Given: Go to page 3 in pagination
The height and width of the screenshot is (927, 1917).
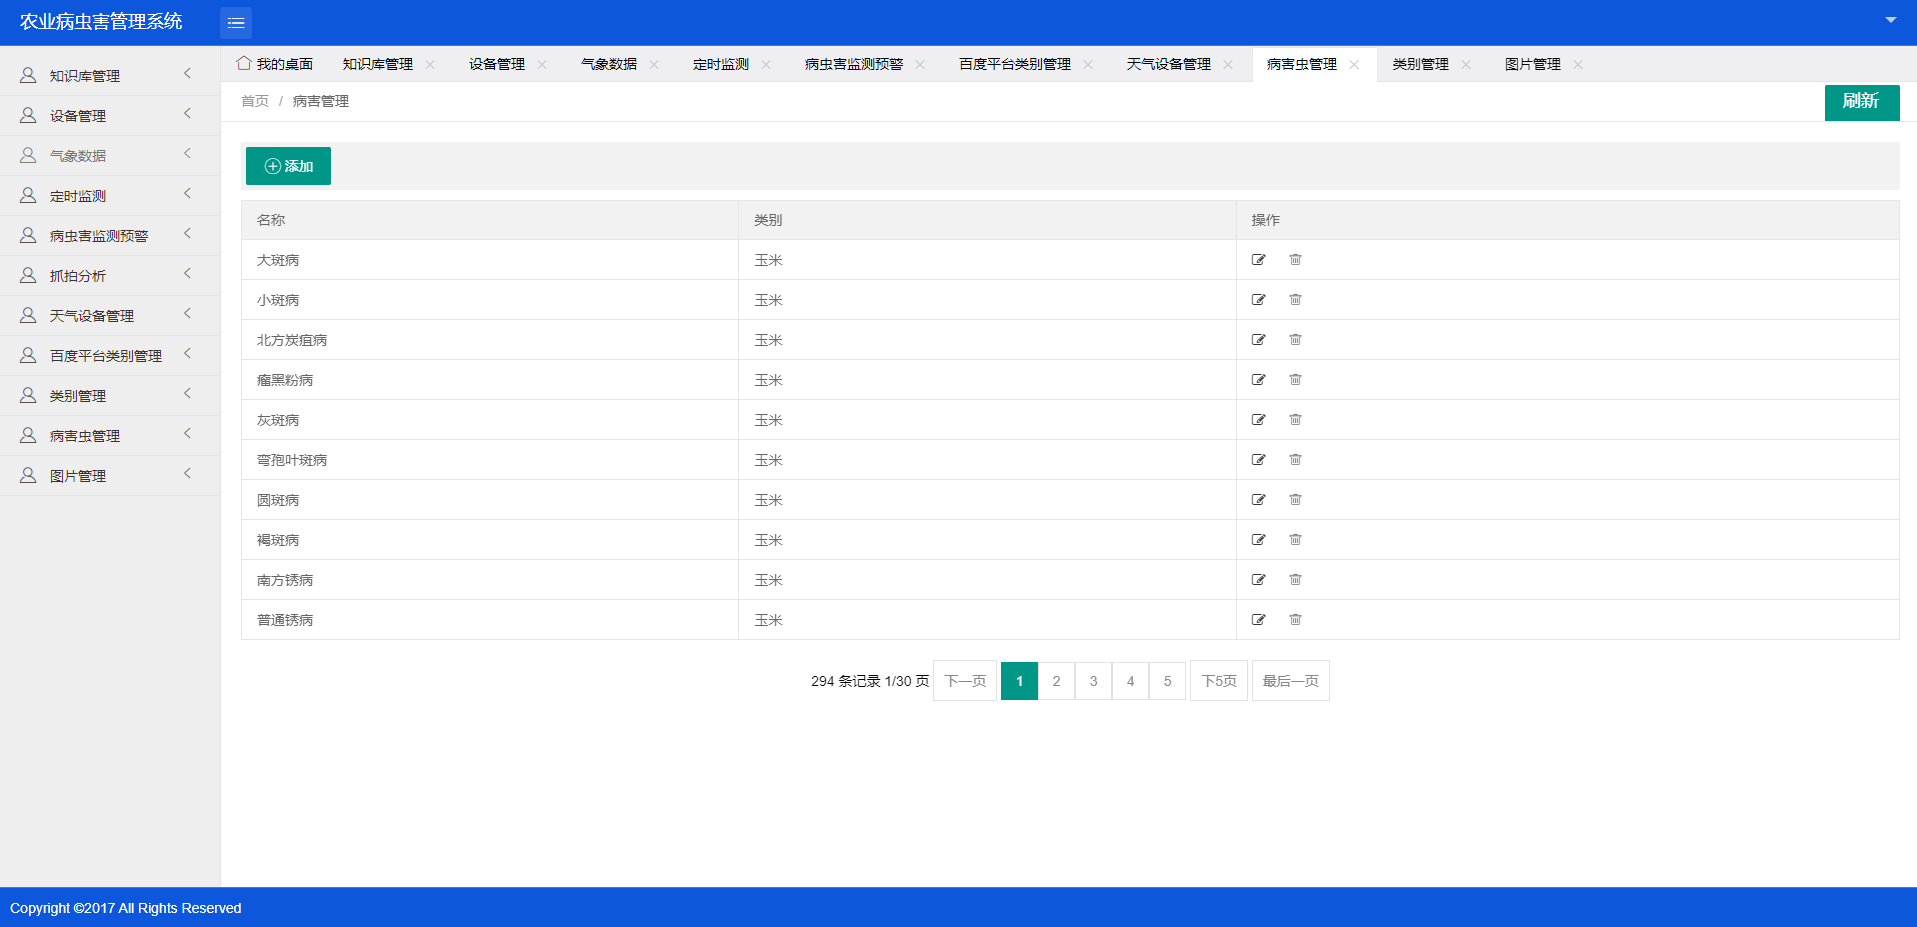Looking at the screenshot, I should click(x=1093, y=681).
